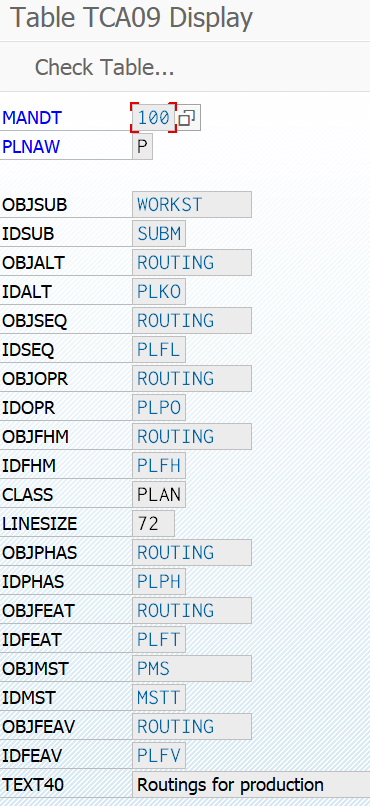Click the IDFEAT field showing PLFT
The image size is (370, 806).
(x=159, y=640)
